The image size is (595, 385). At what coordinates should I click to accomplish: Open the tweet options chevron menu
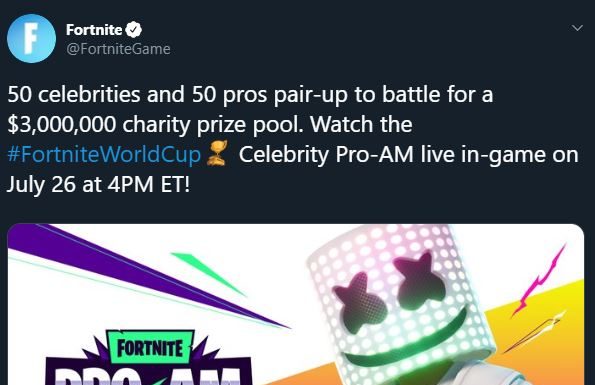(x=577, y=28)
